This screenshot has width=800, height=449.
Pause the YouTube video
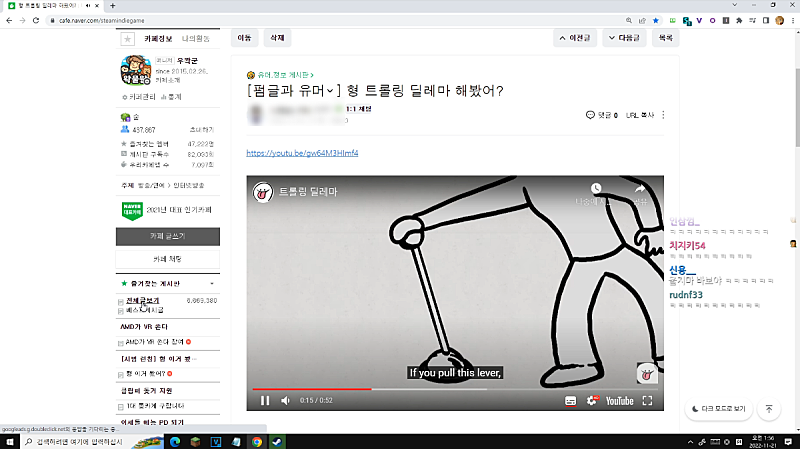(x=265, y=401)
